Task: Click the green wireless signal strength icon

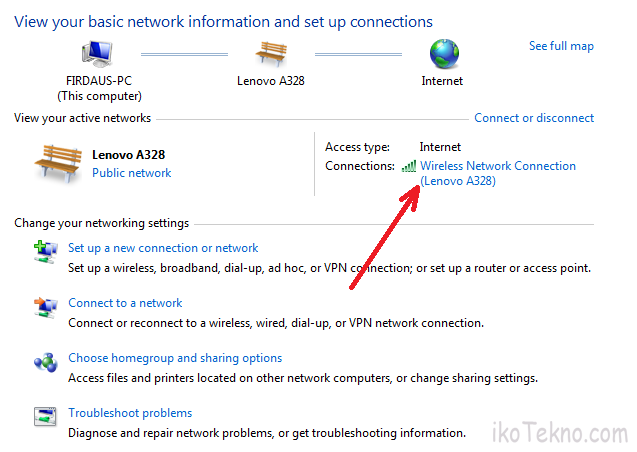Action: coord(409,166)
